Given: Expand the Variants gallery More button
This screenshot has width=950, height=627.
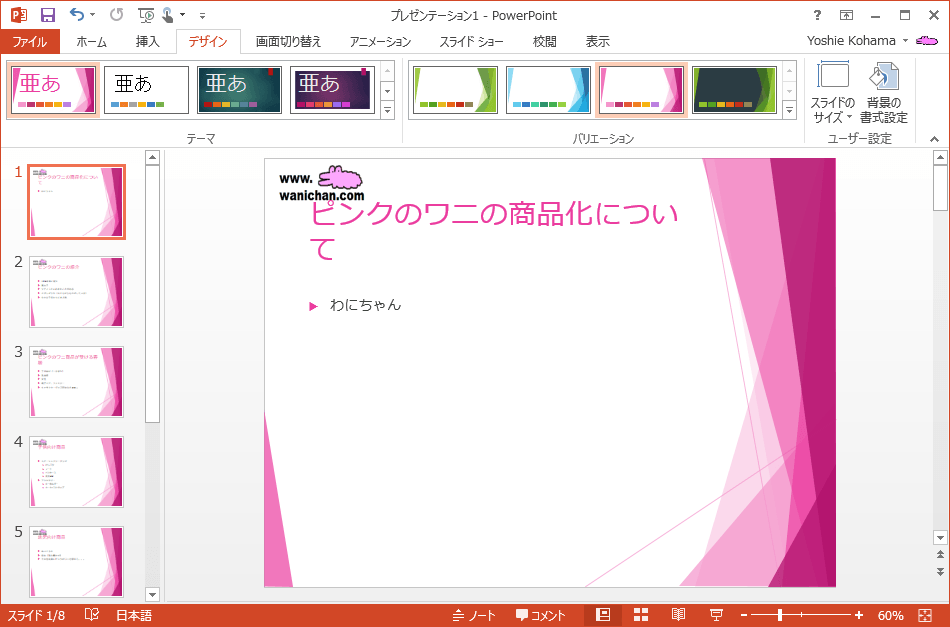Looking at the screenshot, I should click(x=789, y=111).
